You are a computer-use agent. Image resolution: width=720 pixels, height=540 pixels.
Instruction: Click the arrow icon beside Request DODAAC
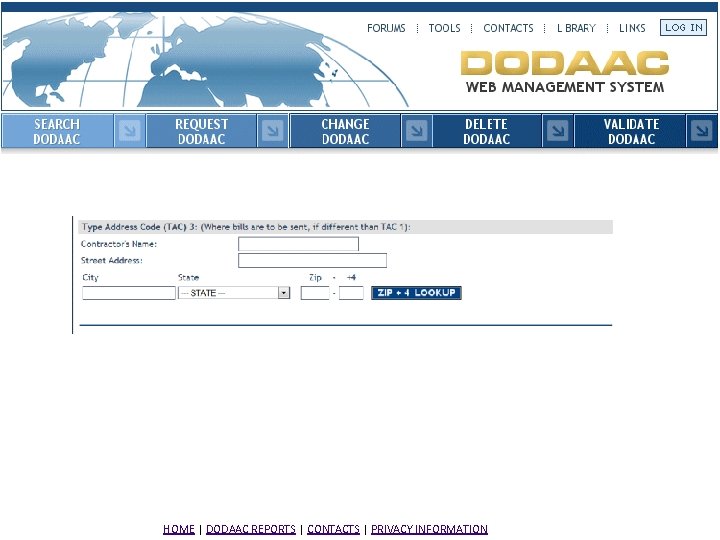click(x=273, y=131)
